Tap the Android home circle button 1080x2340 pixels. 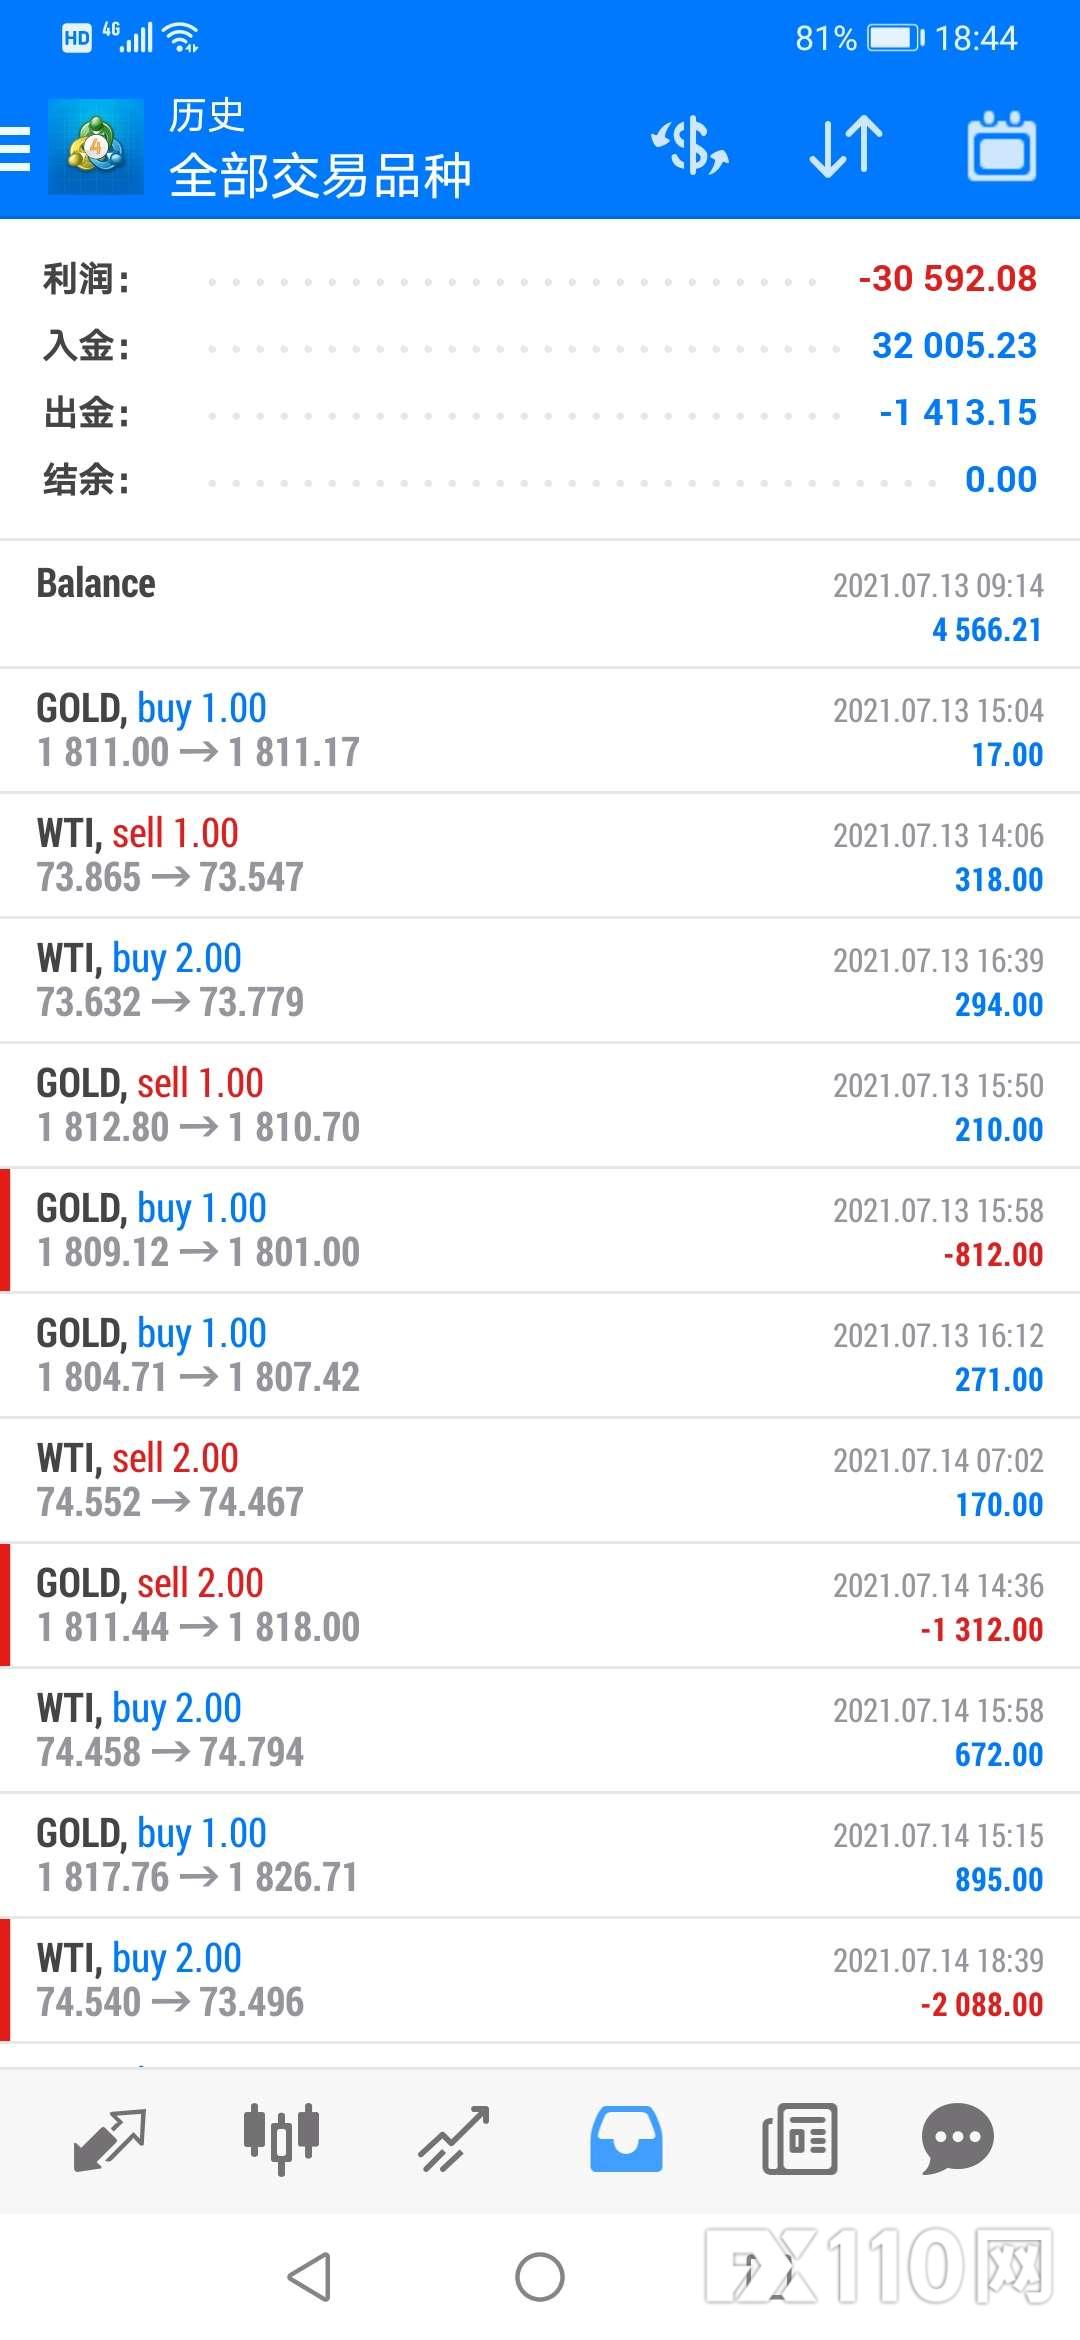(540, 2277)
